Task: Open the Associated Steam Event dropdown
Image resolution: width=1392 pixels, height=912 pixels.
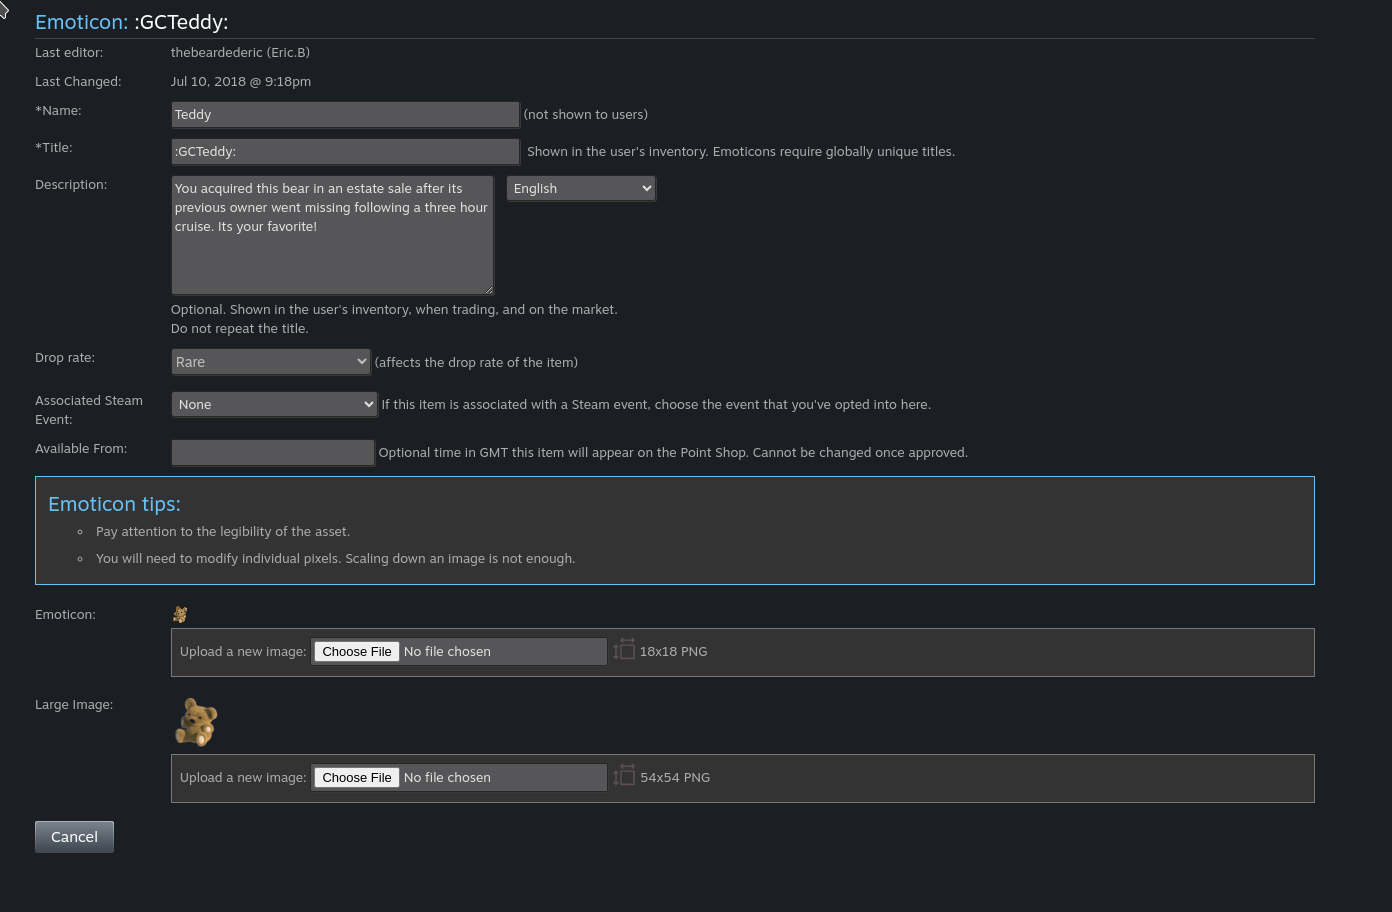Action: click(x=275, y=404)
